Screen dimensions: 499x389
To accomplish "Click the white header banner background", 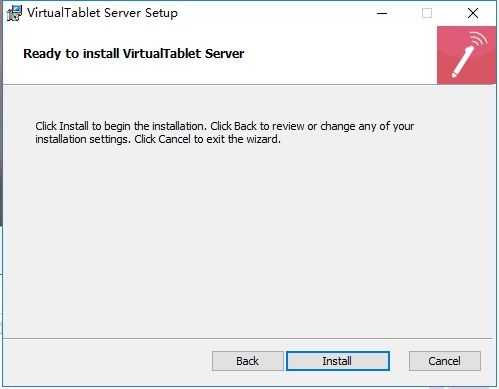I will 220,72.
